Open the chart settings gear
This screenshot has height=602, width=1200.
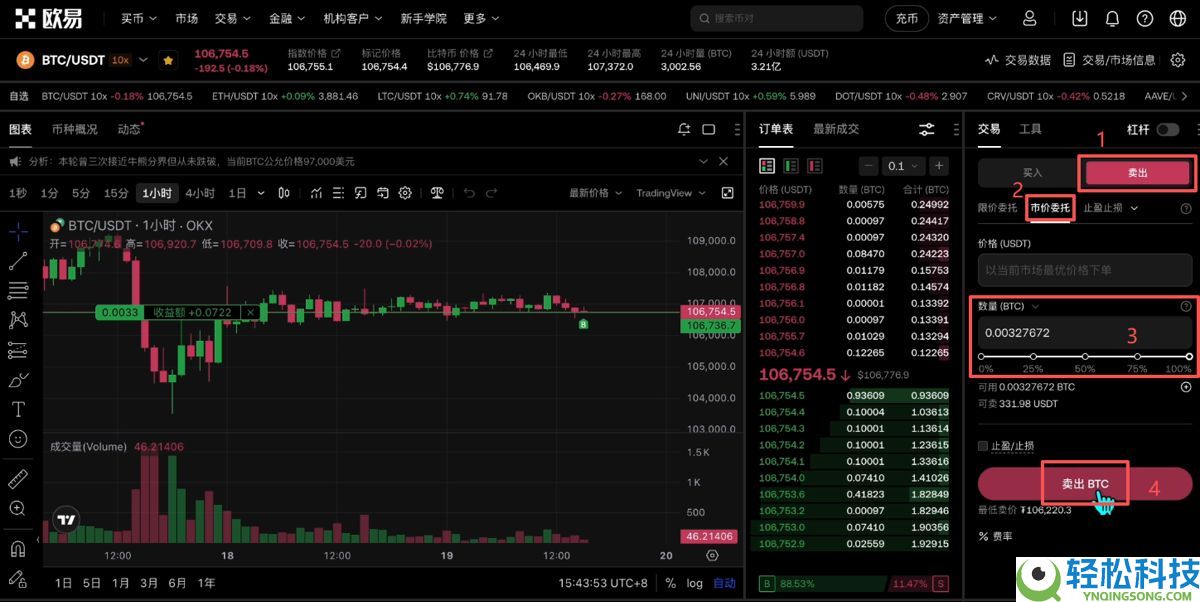point(406,193)
